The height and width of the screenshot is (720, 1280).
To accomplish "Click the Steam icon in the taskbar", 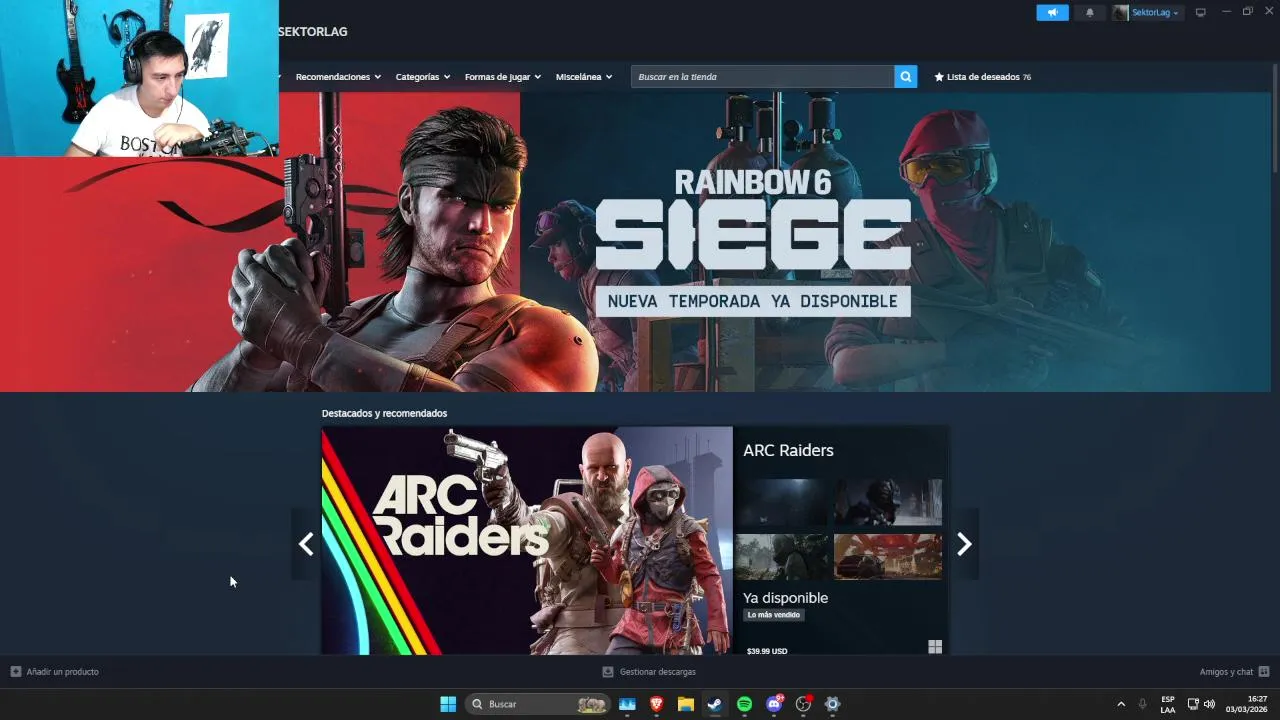I will click(715, 704).
